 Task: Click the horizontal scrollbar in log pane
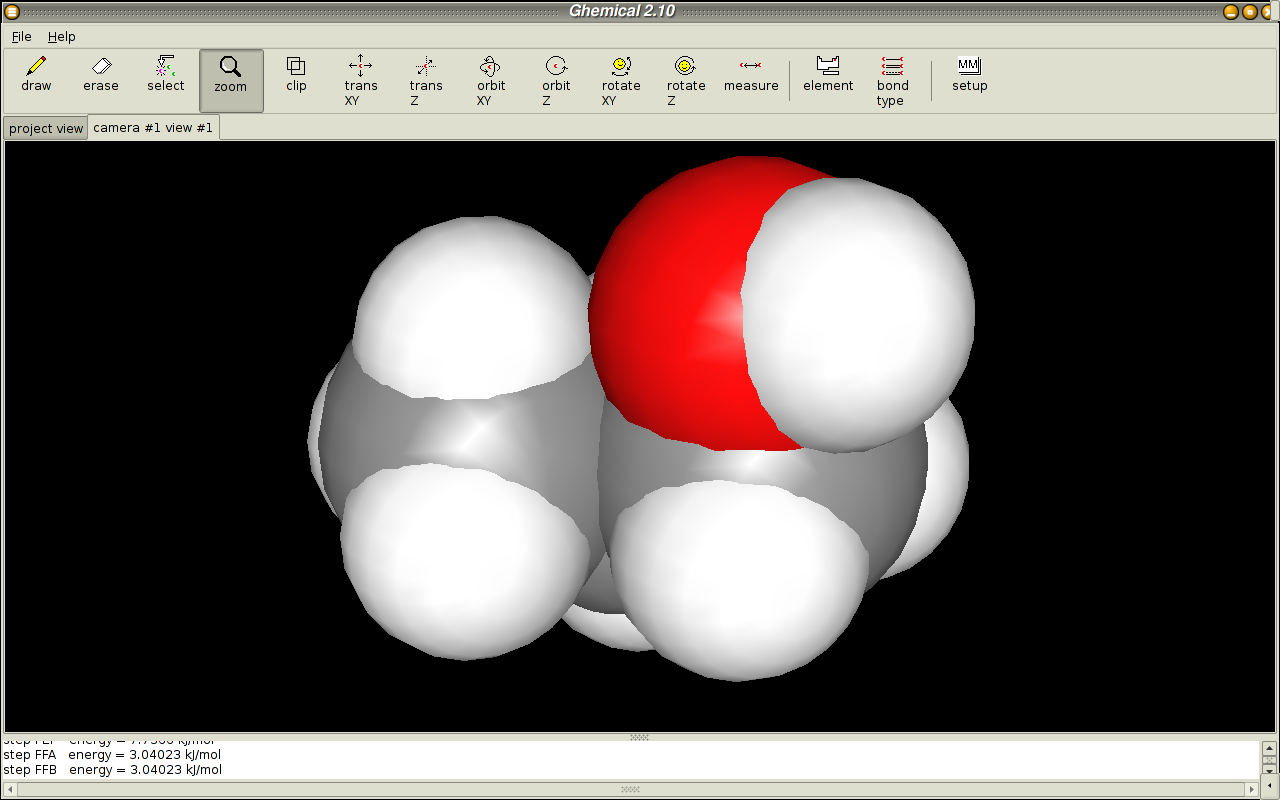[x=630, y=789]
